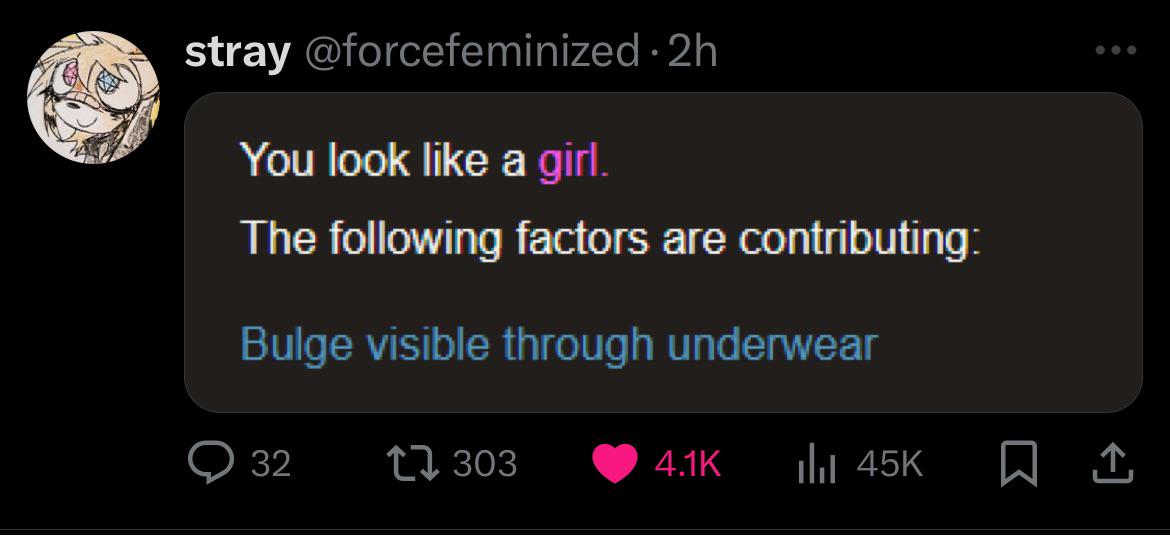Click the 4.1K likes count

coord(688,463)
